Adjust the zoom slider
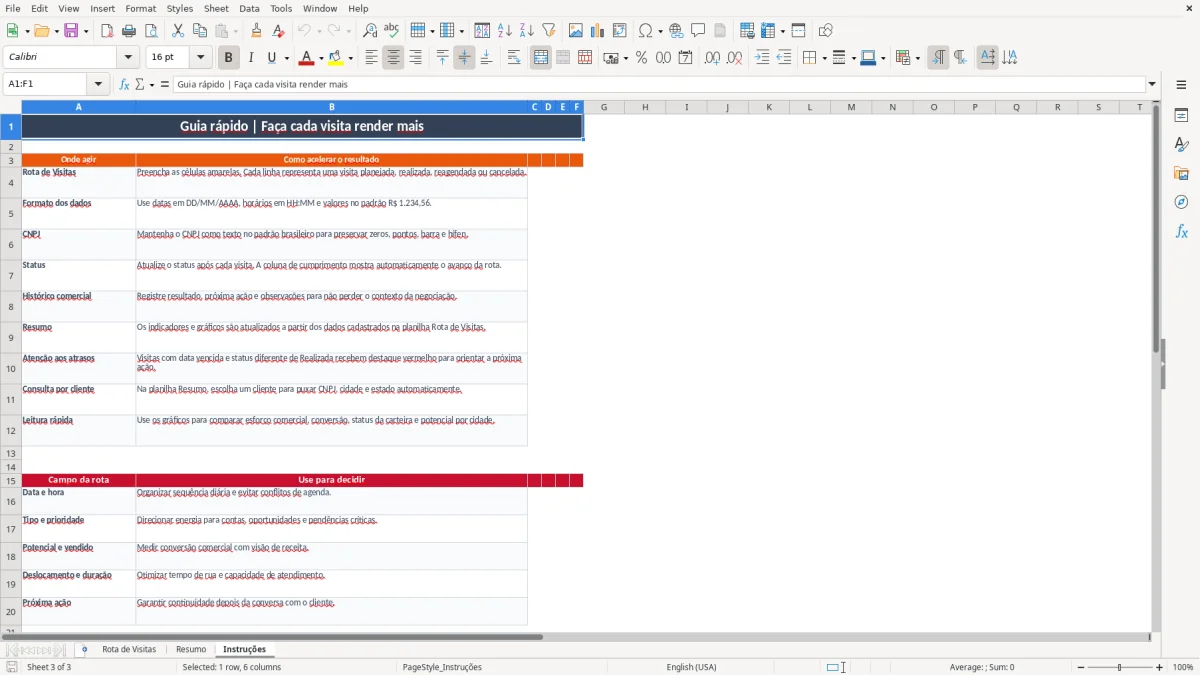Viewport: 1200px width, 675px height. coord(1119,667)
